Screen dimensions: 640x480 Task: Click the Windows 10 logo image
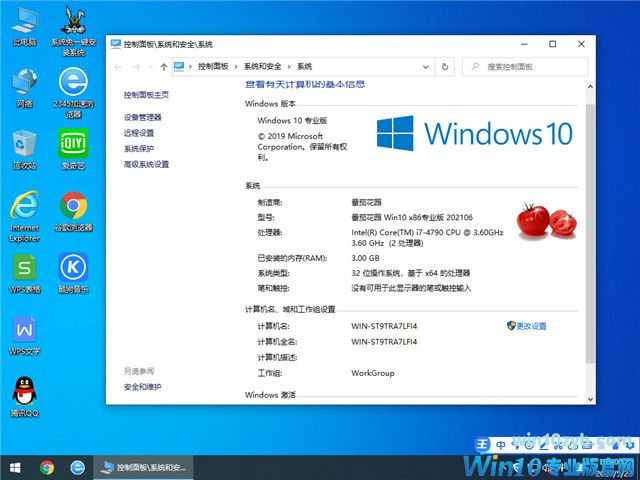tap(474, 133)
